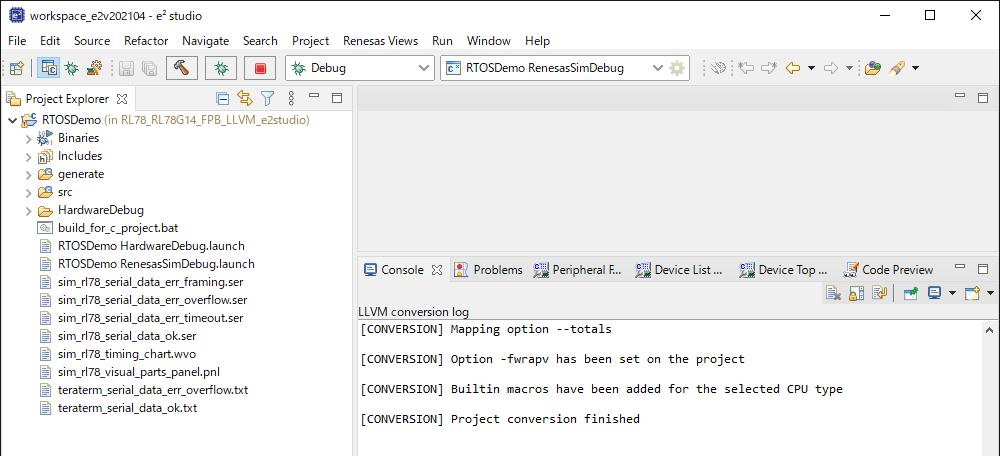Click Collapse All in Project Explorer

click(222, 98)
